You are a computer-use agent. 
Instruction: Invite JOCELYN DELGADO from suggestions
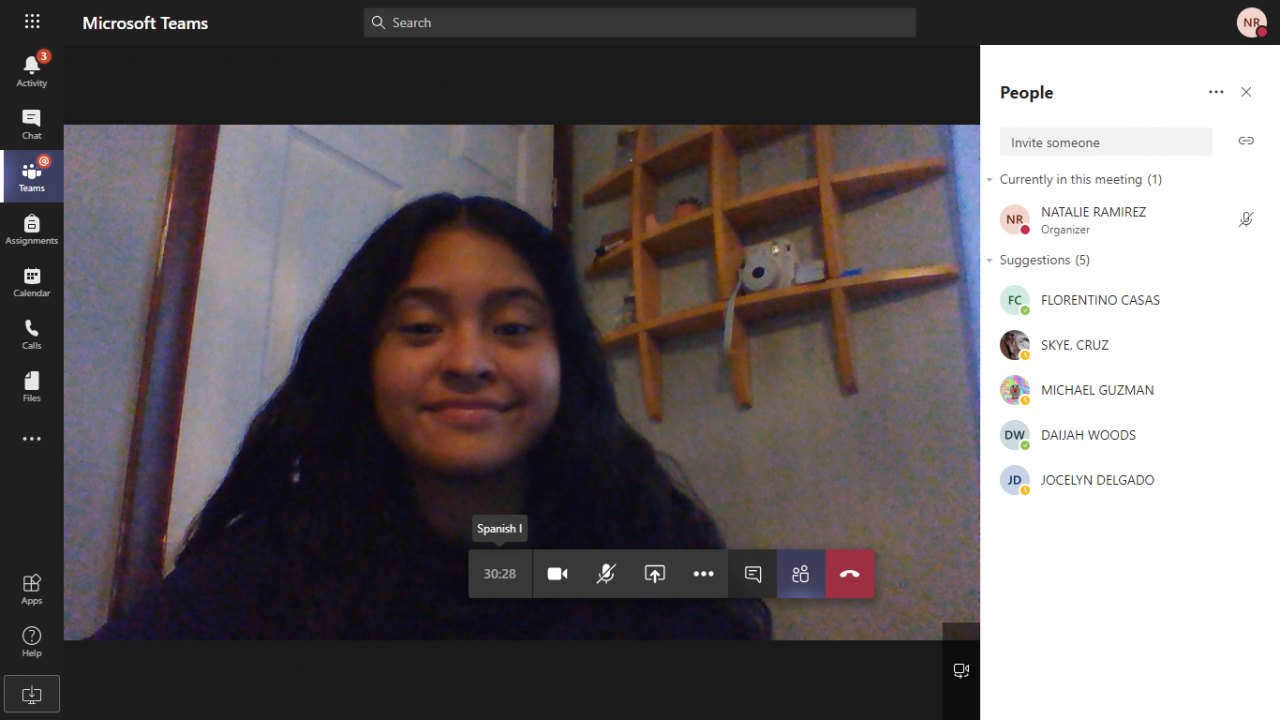pyautogui.click(x=1130, y=480)
